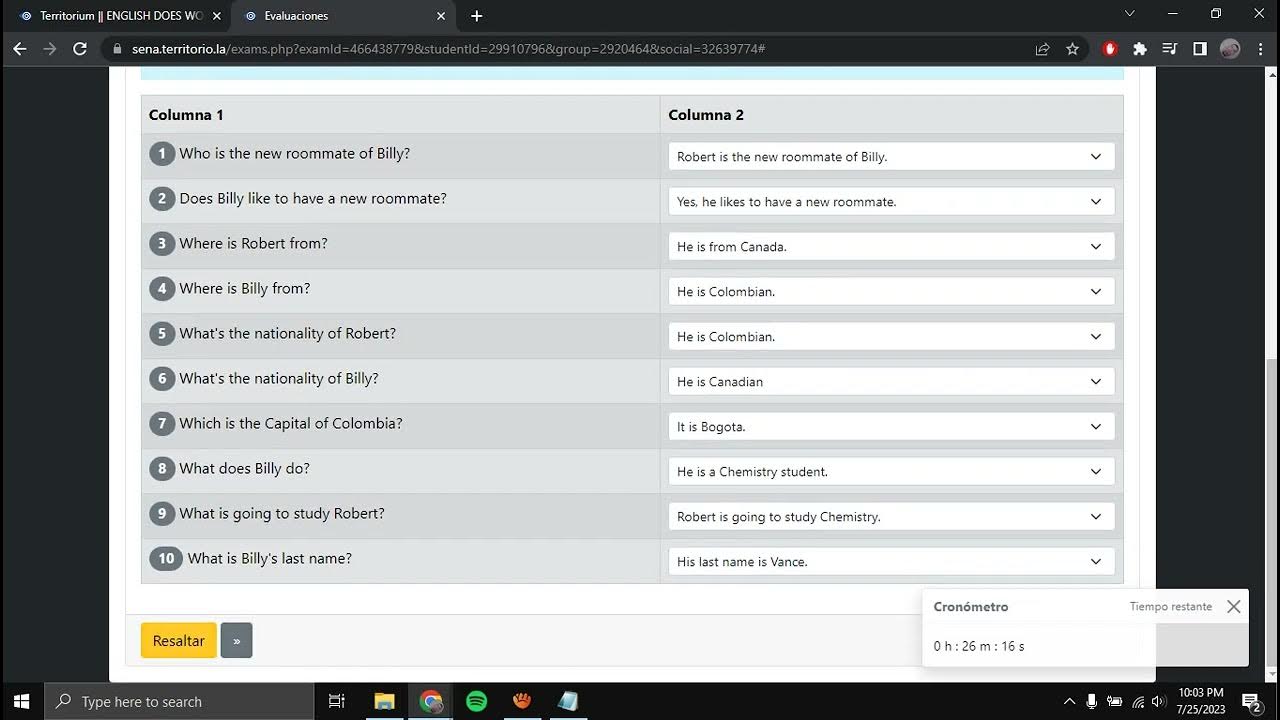Open dropdown for 'Where is Robert from?'
This screenshot has width=1280, height=720.
coord(891,247)
